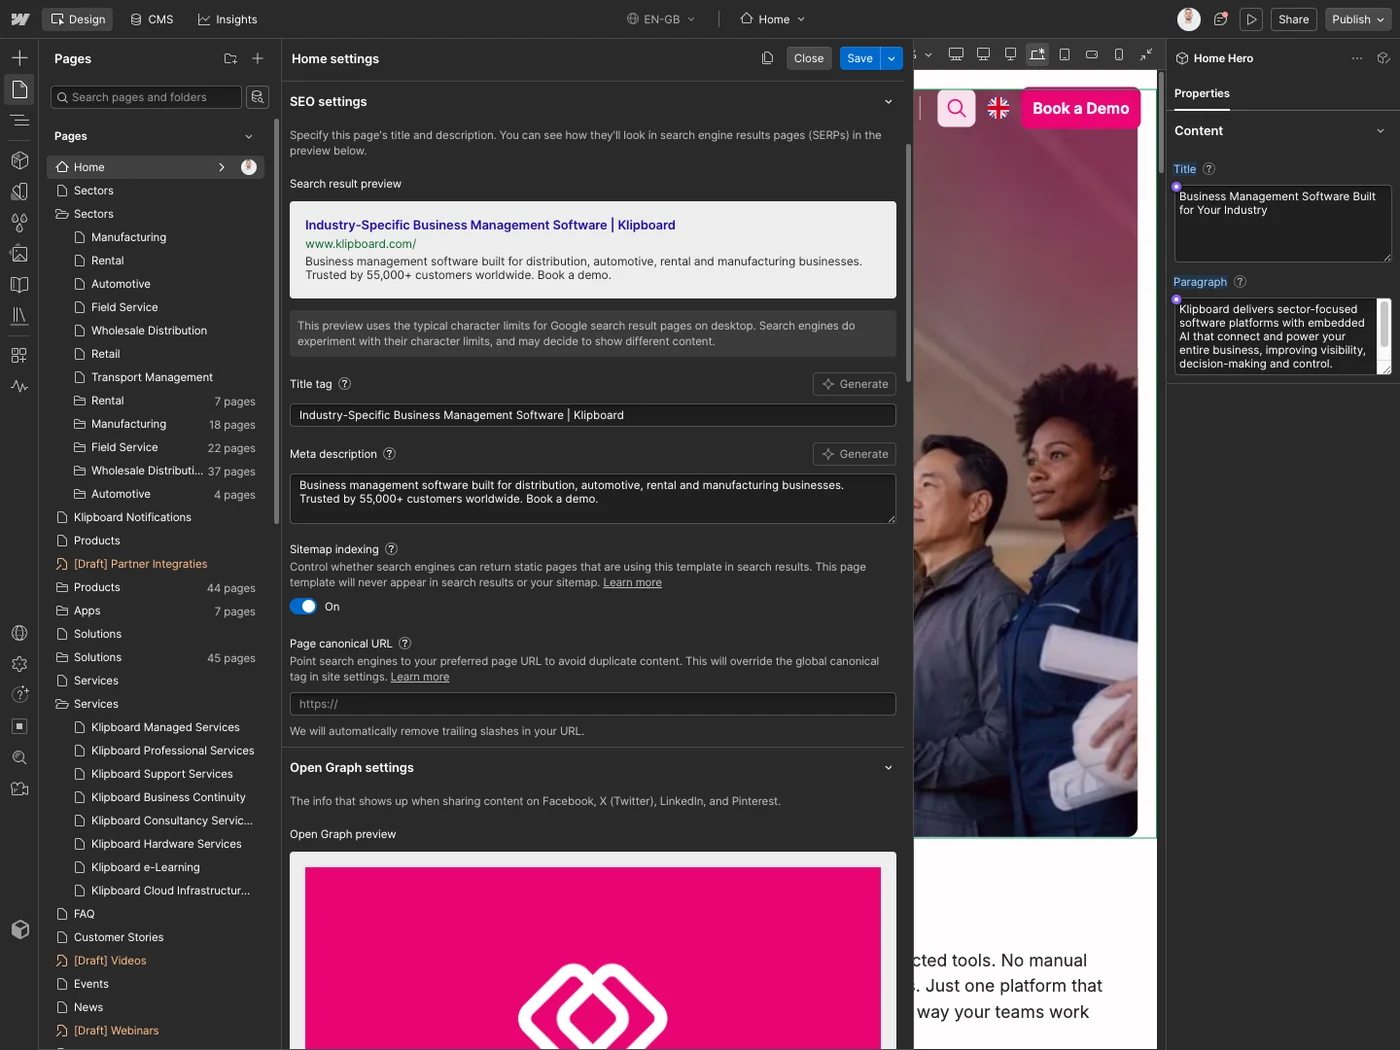Toggle Sitemap indexing switch
This screenshot has width=1400, height=1050.
tap(303, 606)
